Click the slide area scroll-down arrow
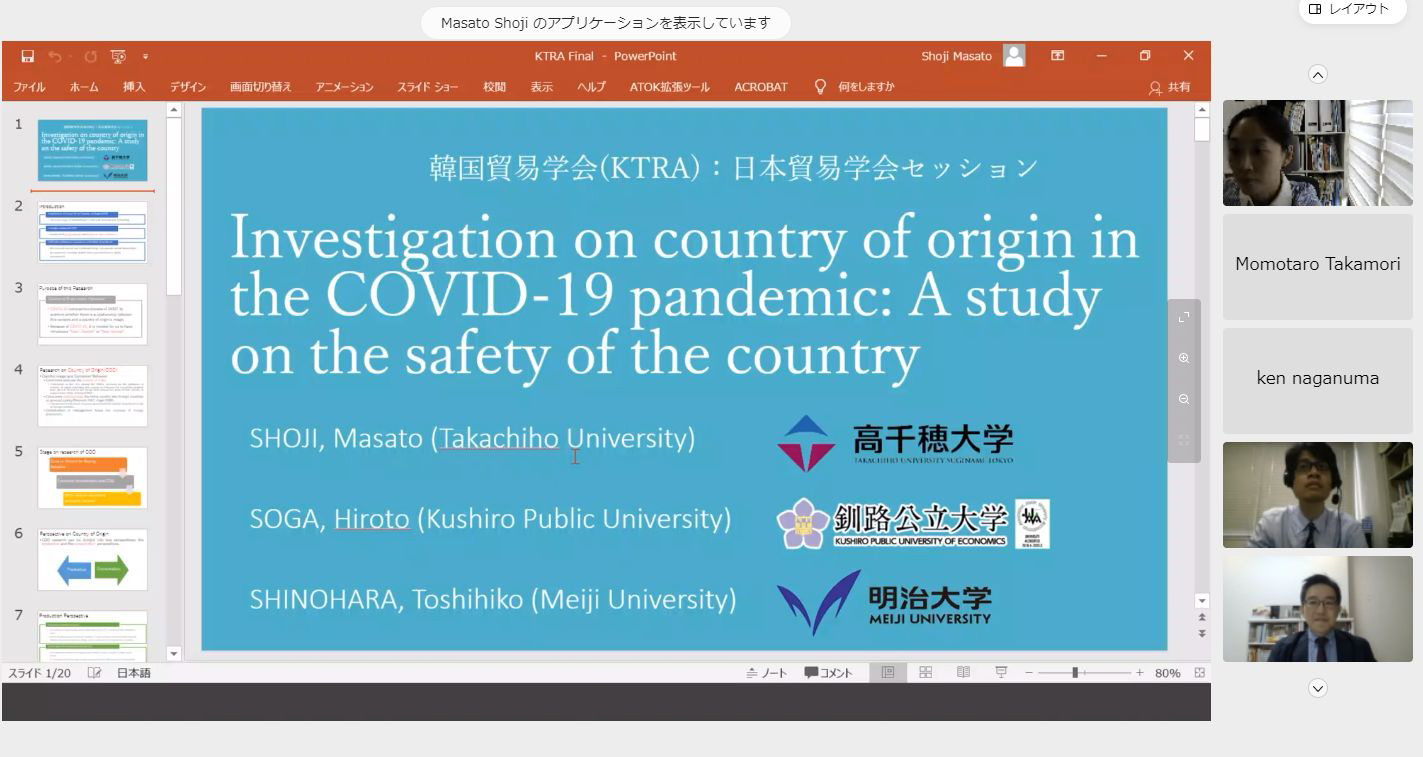The width and height of the screenshot is (1423, 757). tap(1202, 601)
